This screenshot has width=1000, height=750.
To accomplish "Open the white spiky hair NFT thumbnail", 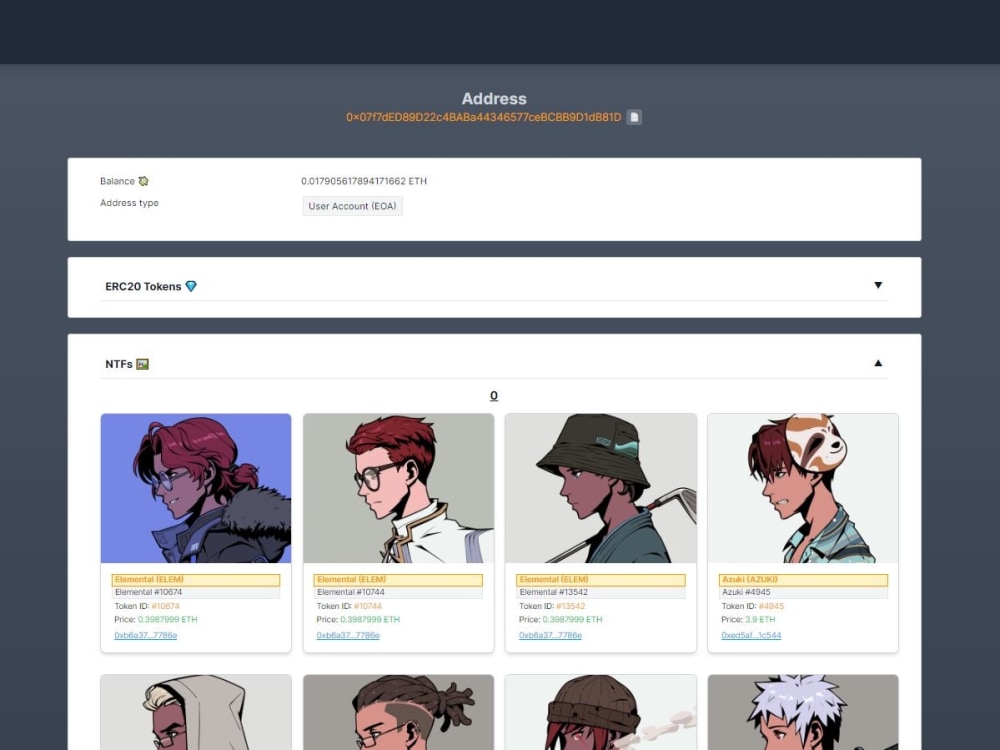I will [803, 712].
